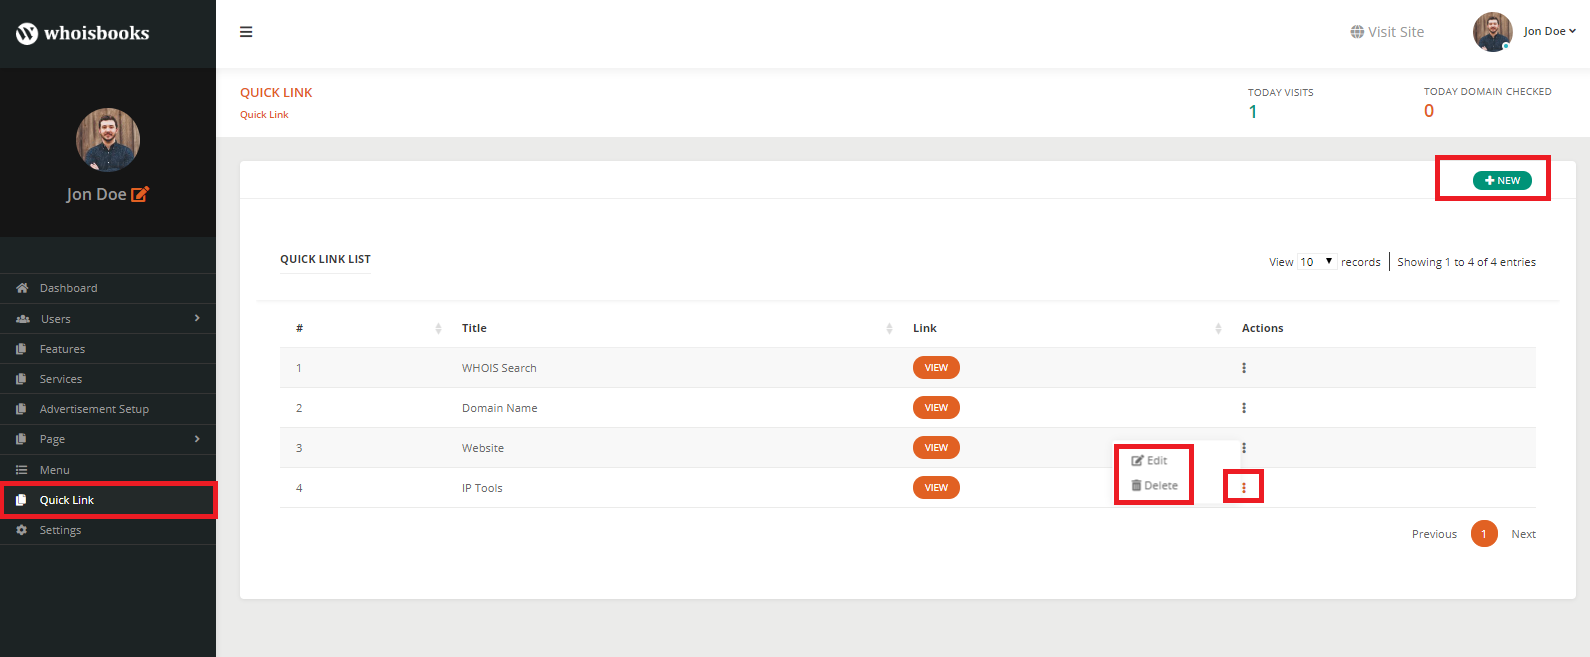Open actions menu for WHOIS Search row
Screen dimensions: 1590x657
click(1244, 368)
